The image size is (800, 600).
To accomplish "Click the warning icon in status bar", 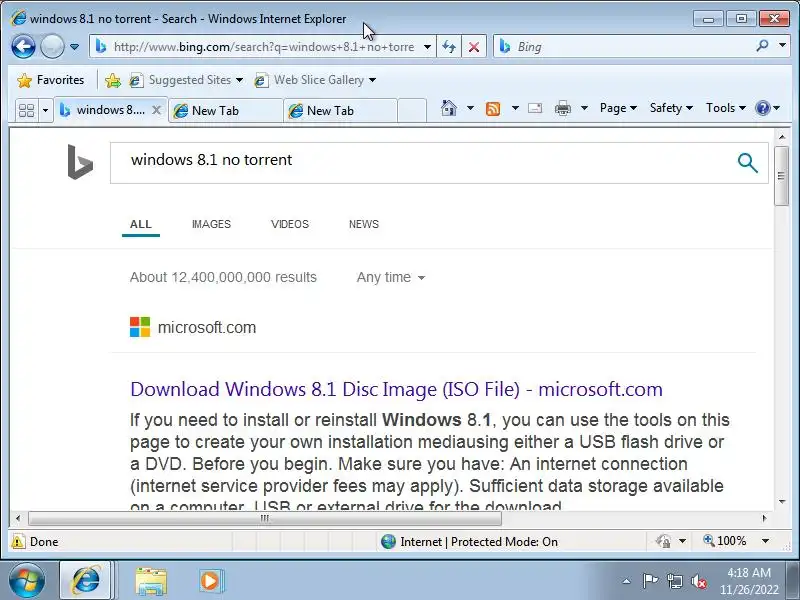I will coord(18,541).
